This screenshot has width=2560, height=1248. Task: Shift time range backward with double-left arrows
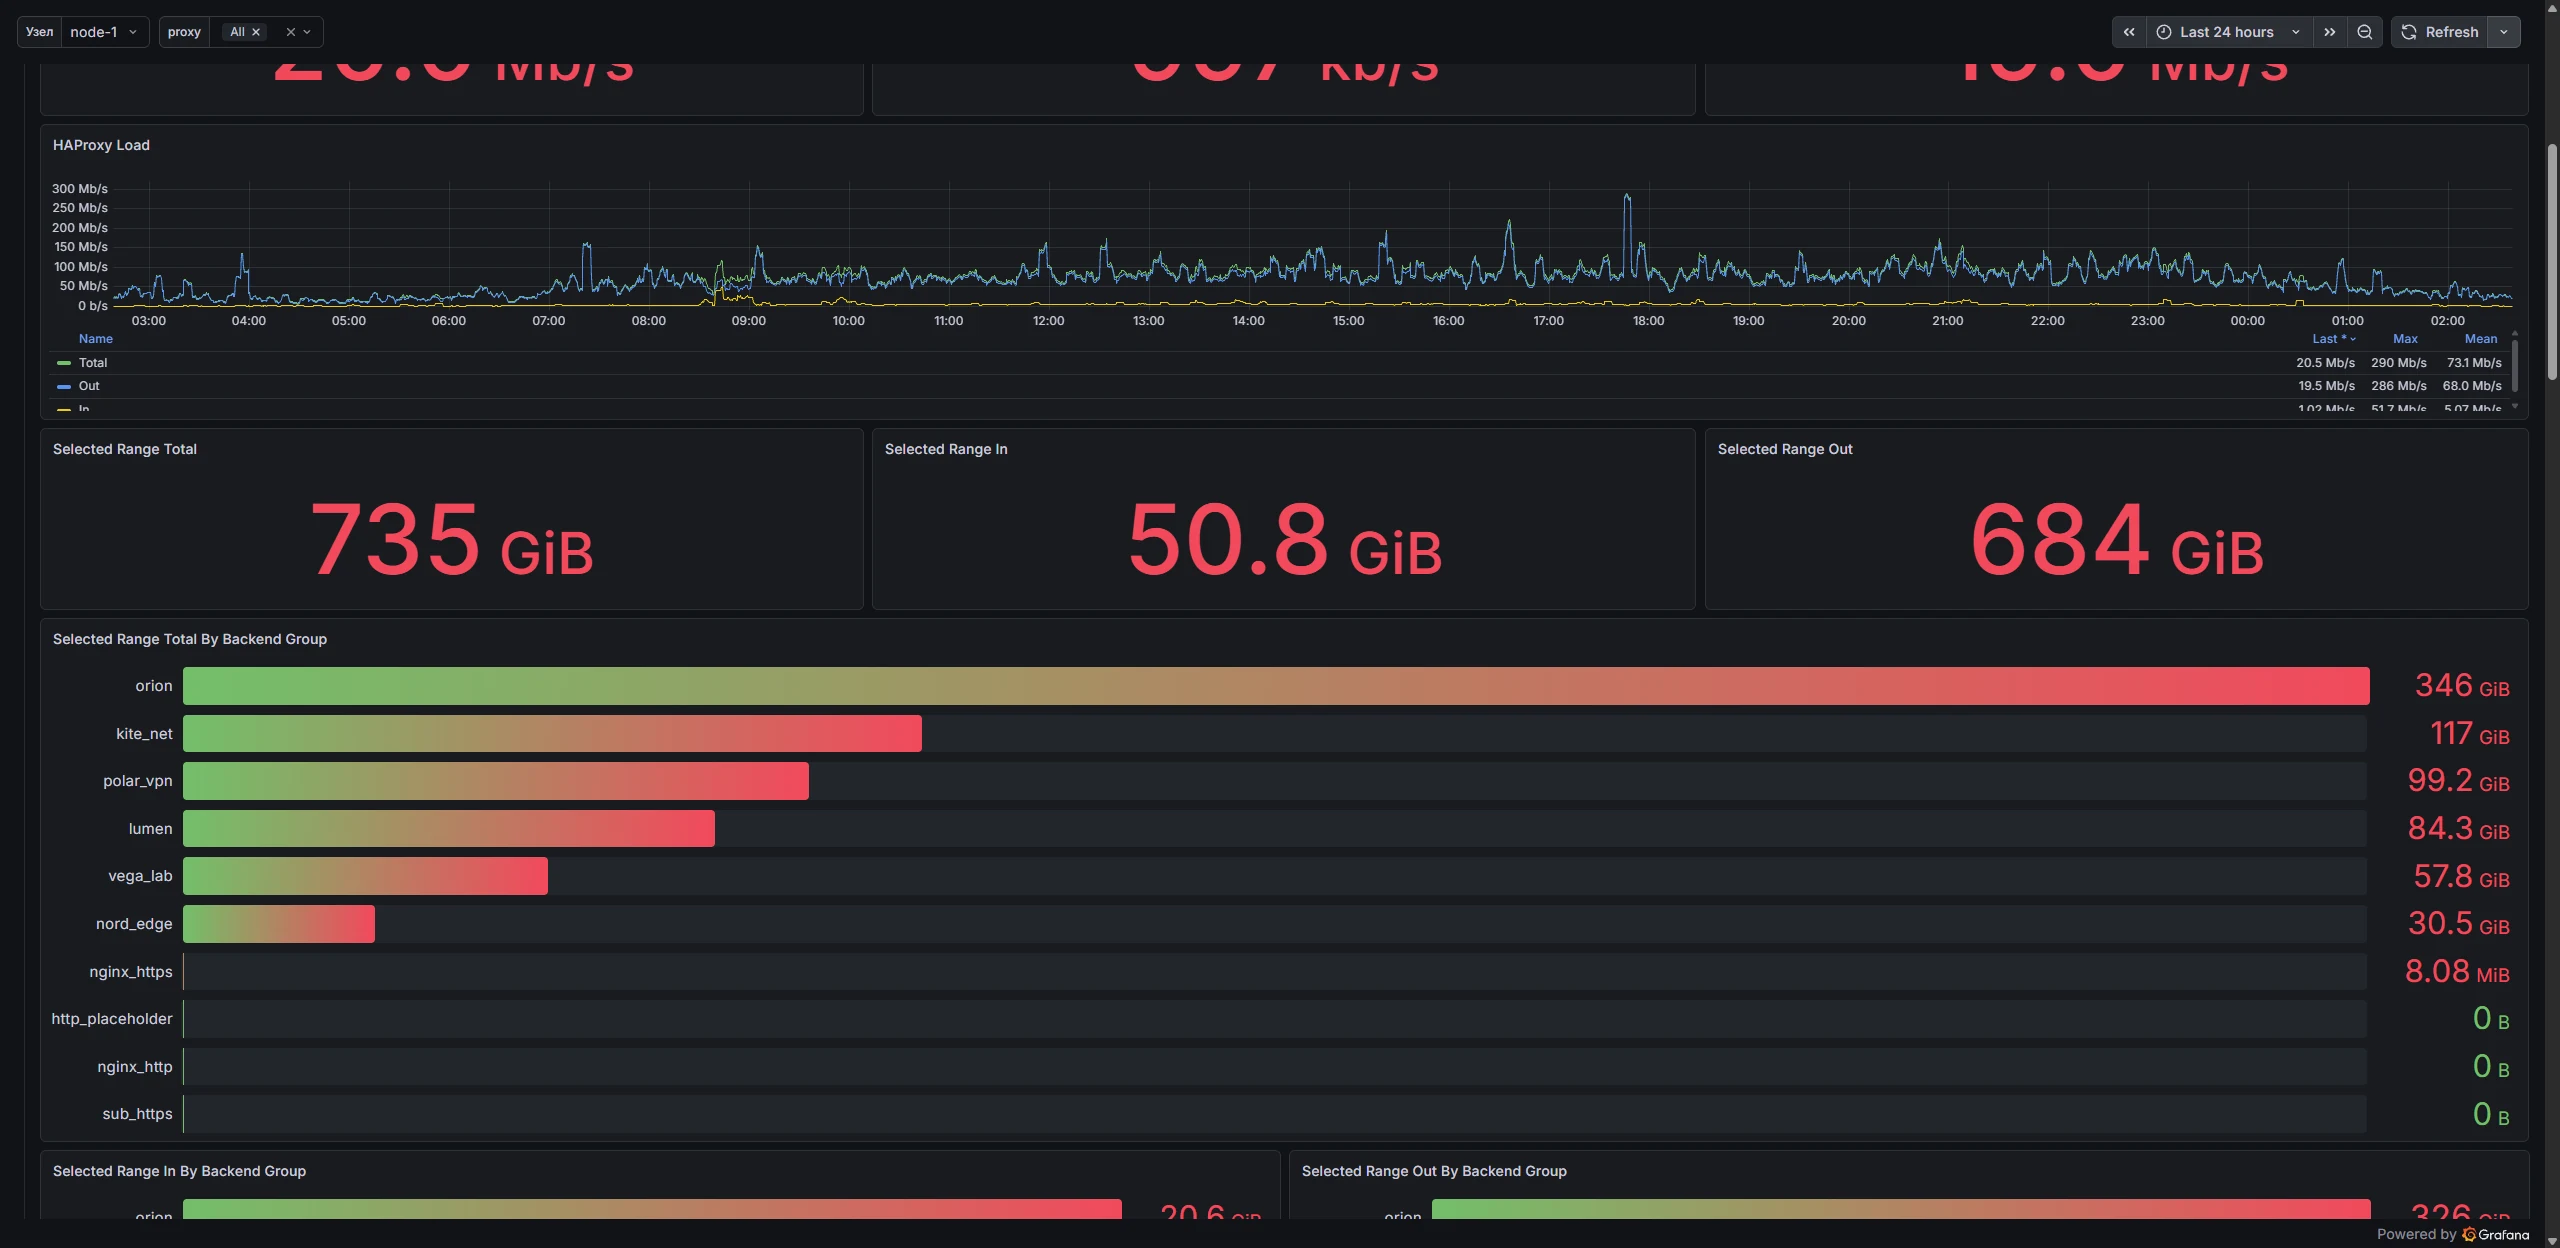[x=2129, y=32]
